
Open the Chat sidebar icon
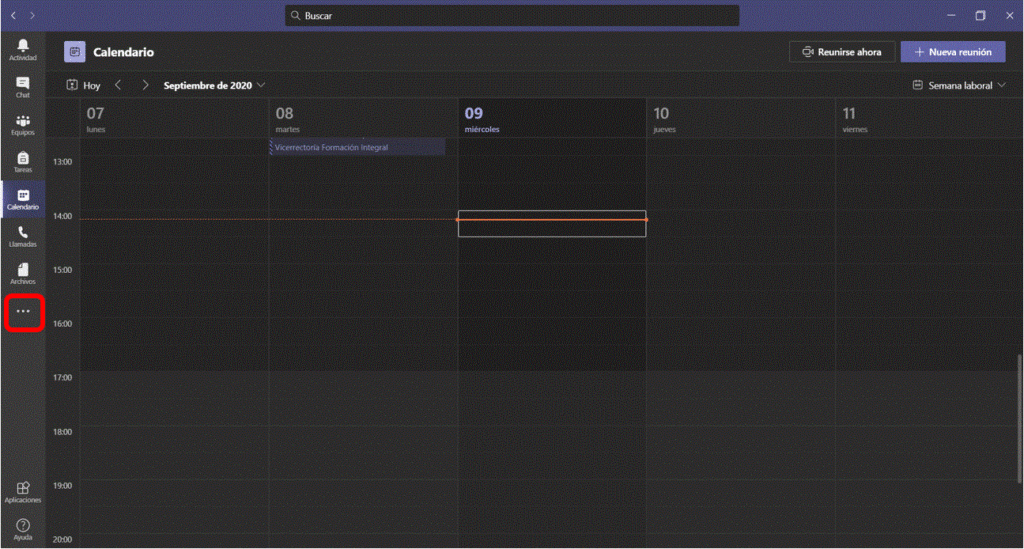[x=23, y=87]
